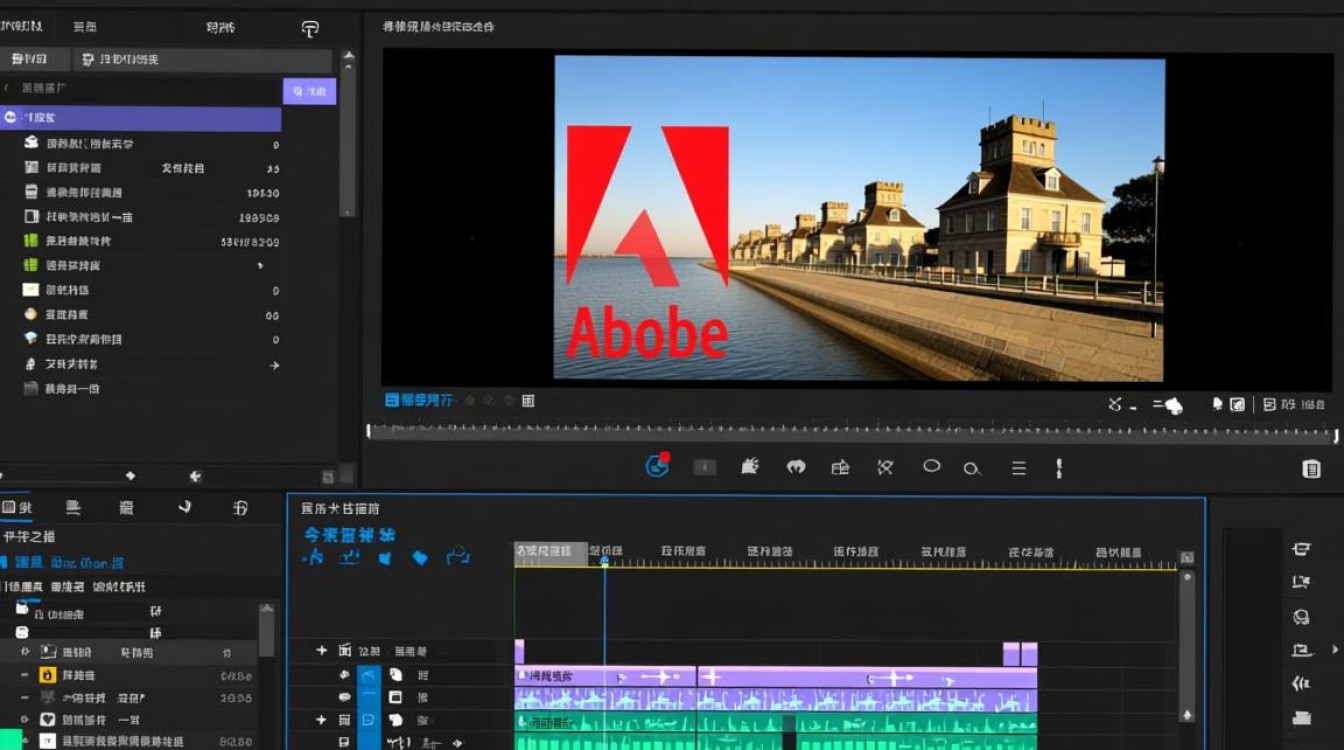Click the plus sign on the upper teal track header
Viewport: 1344px width, 750px height.
(321, 720)
